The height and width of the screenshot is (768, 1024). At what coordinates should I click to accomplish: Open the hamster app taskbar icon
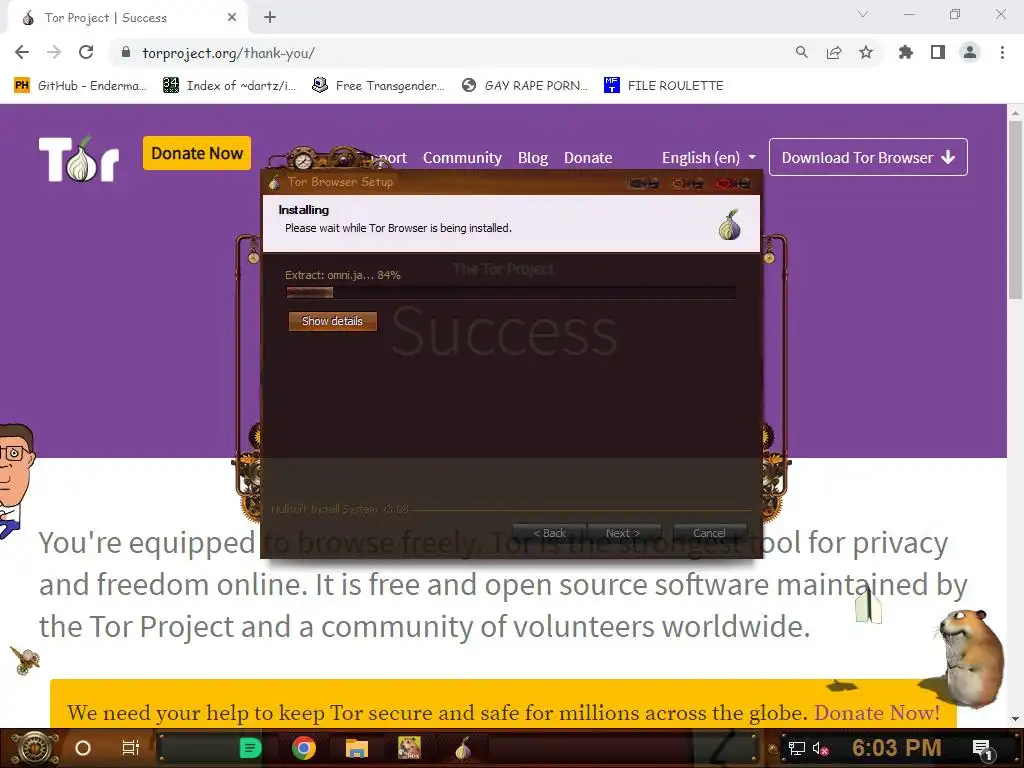(409, 748)
